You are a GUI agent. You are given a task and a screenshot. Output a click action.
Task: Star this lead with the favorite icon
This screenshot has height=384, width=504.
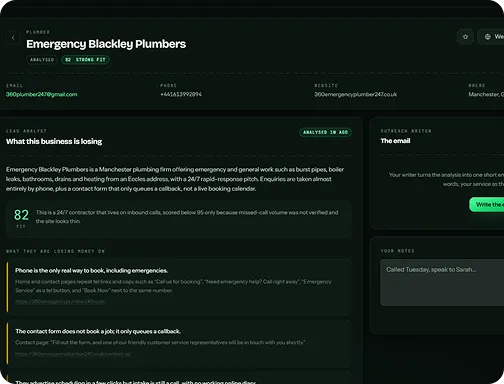[x=465, y=37]
